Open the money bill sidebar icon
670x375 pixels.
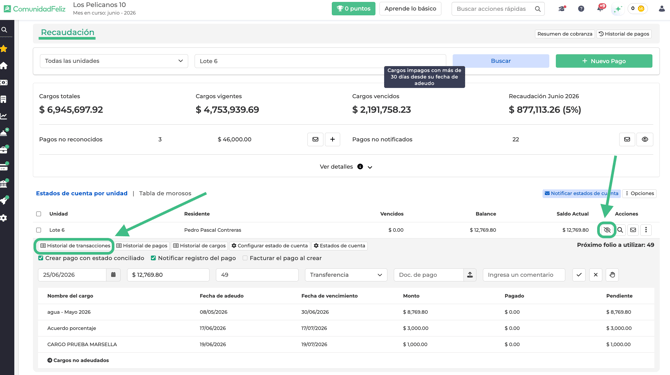4,82
